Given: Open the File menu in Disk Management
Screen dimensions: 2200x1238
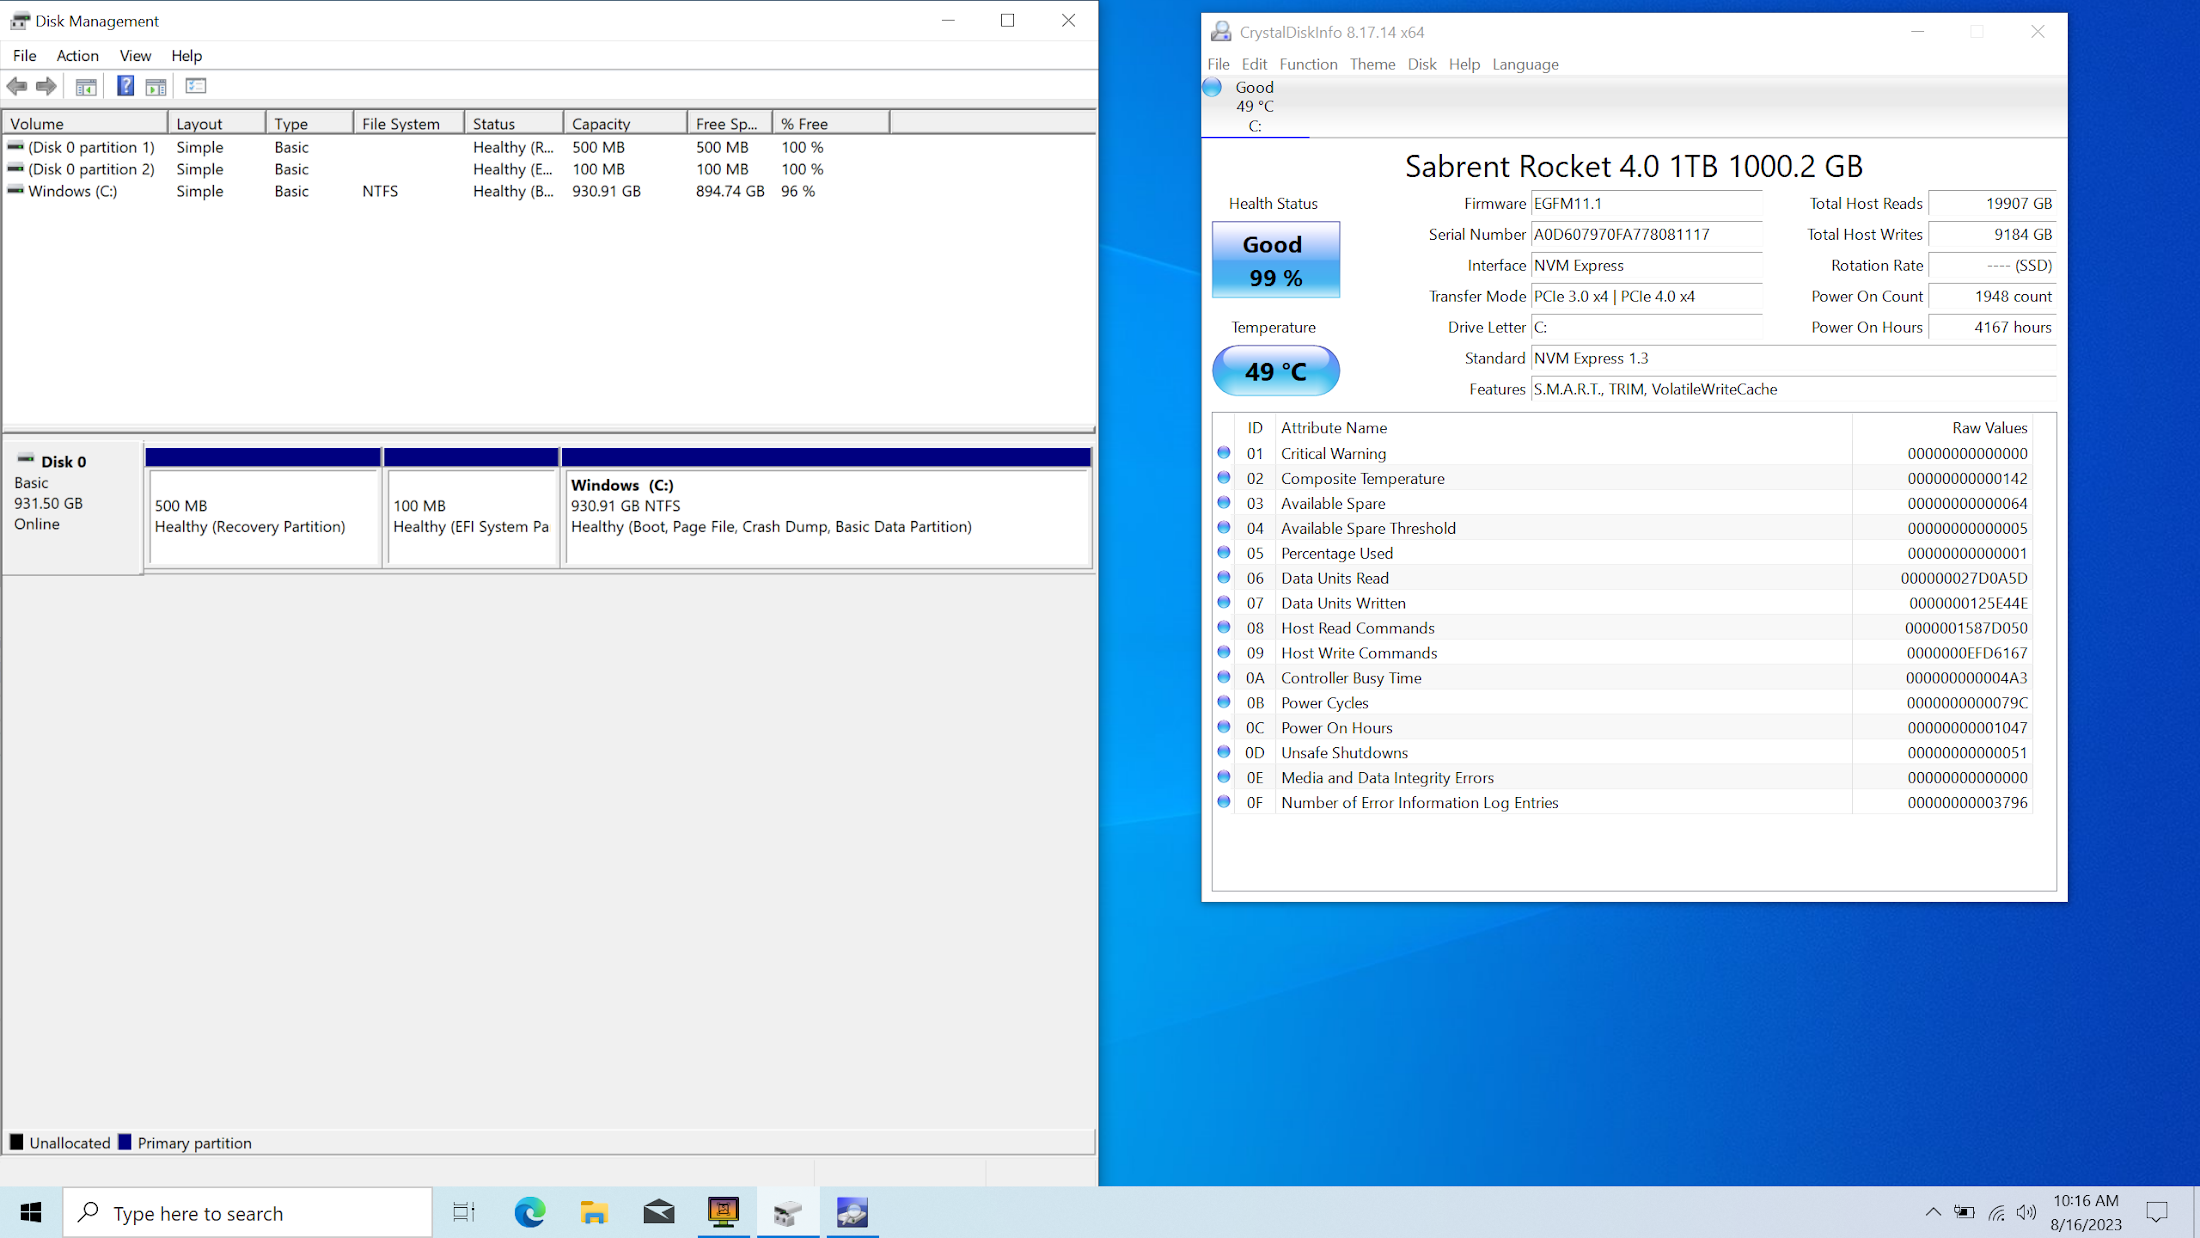Looking at the screenshot, I should coord(25,56).
